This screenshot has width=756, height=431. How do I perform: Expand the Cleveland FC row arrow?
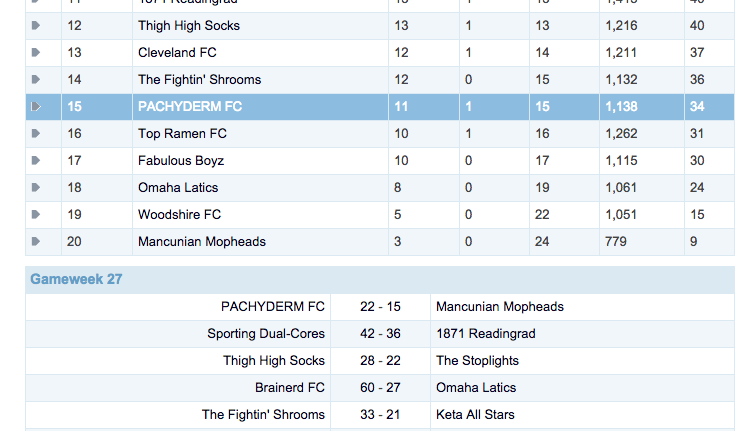(x=36, y=53)
